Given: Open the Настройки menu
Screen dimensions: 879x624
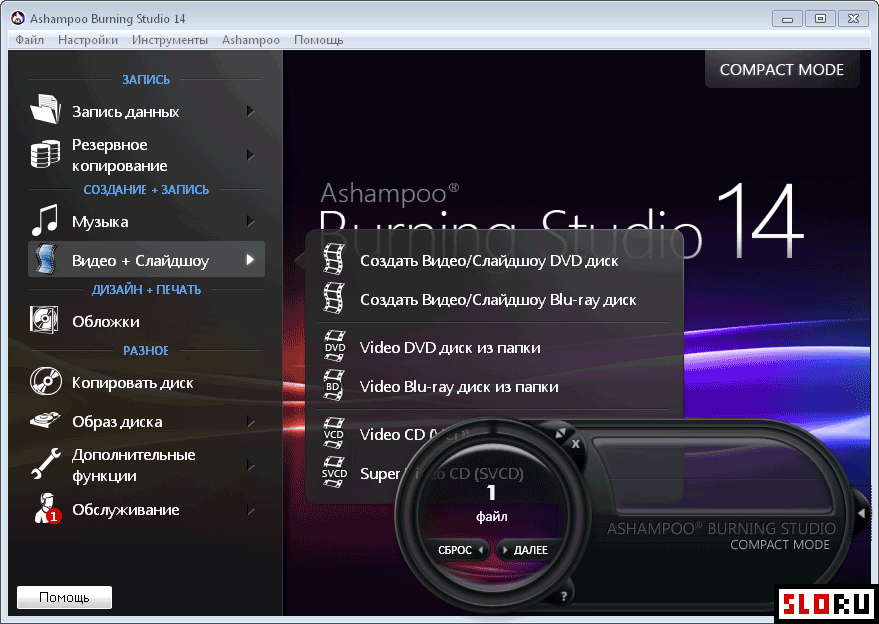Looking at the screenshot, I should 88,40.
